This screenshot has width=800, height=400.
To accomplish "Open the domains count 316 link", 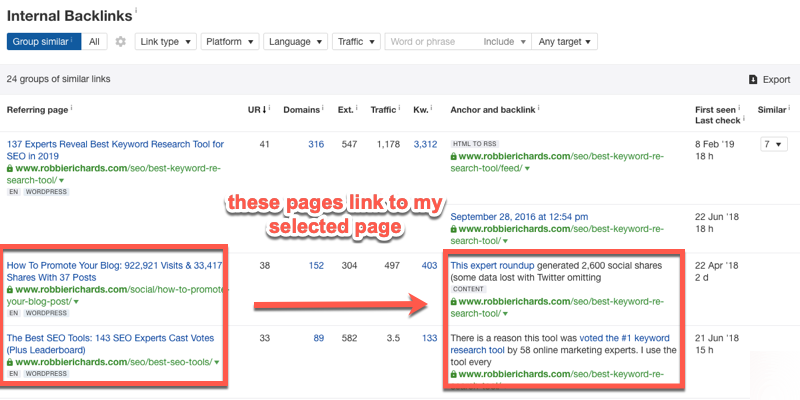I will tap(316, 144).
